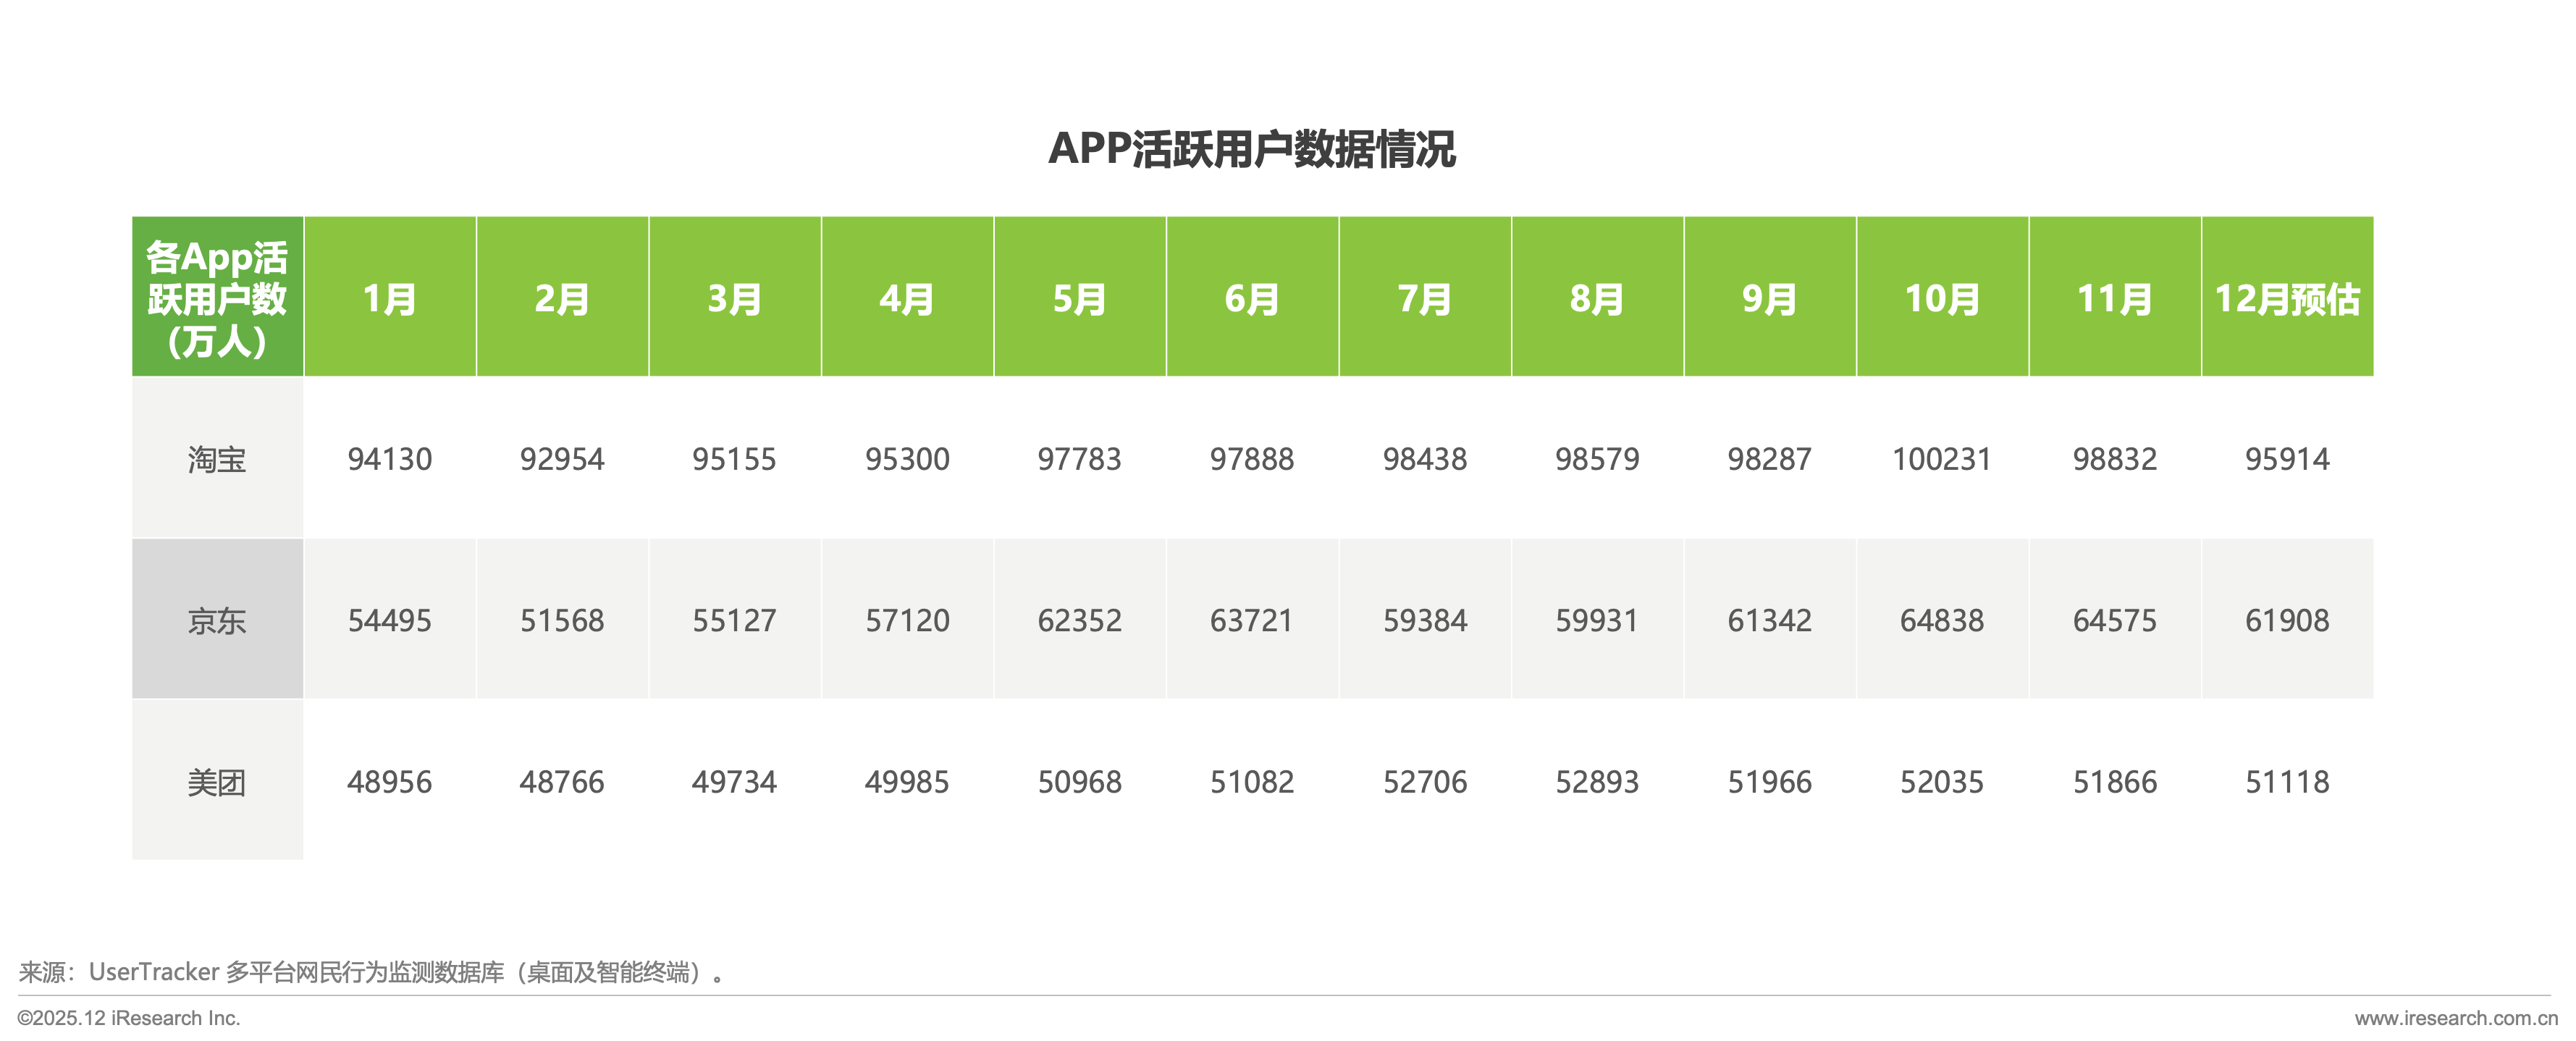Select the 京东 row label
Image resolution: width=2576 pixels, height=1041 pixels.
pyautogui.click(x=217, y=620)
